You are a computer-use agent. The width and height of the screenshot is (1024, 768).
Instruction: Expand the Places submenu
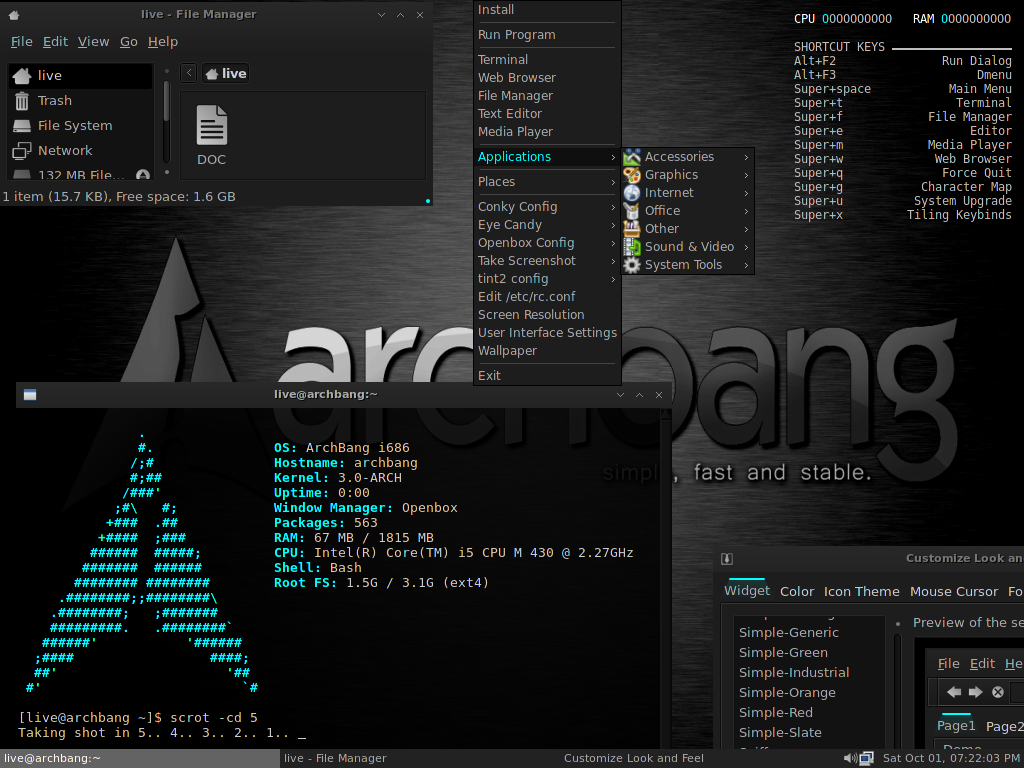click(x=497, y=181)
